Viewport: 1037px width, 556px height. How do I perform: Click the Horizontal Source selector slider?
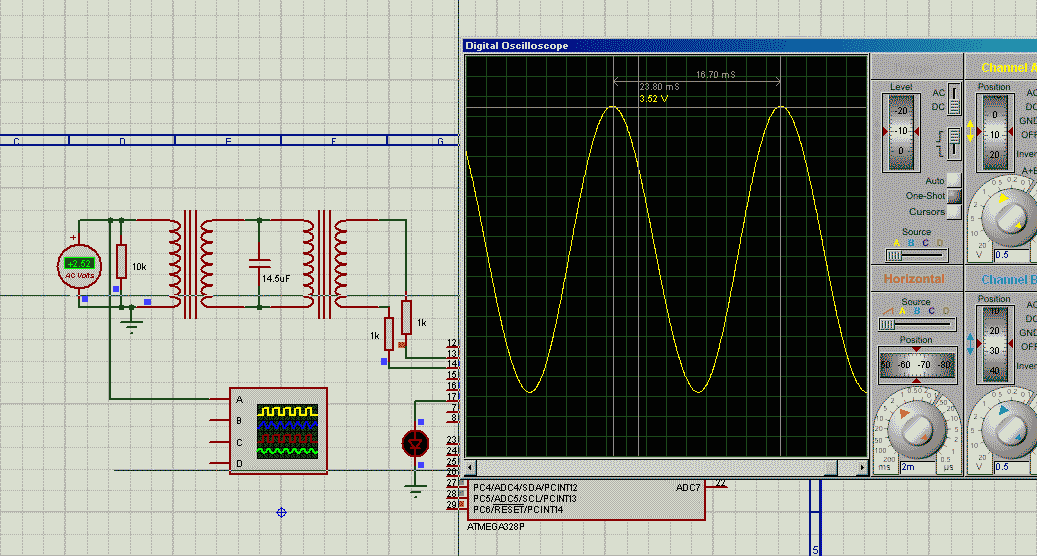(917, 325)
